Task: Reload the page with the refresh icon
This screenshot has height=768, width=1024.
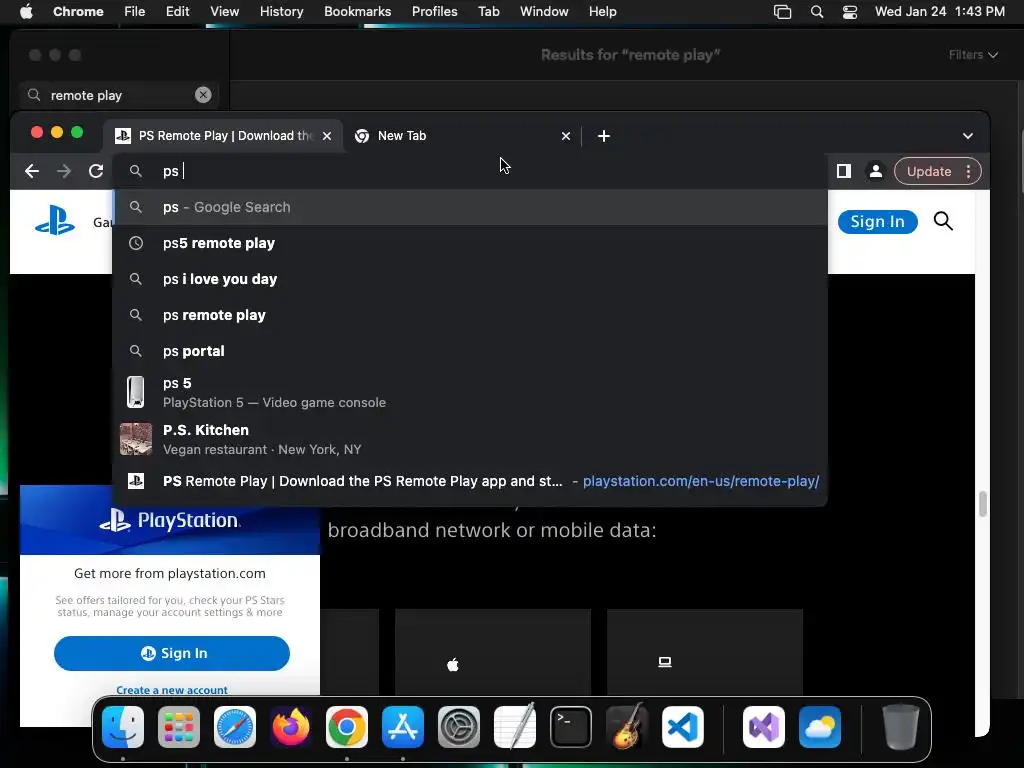Action: (96, 171)
